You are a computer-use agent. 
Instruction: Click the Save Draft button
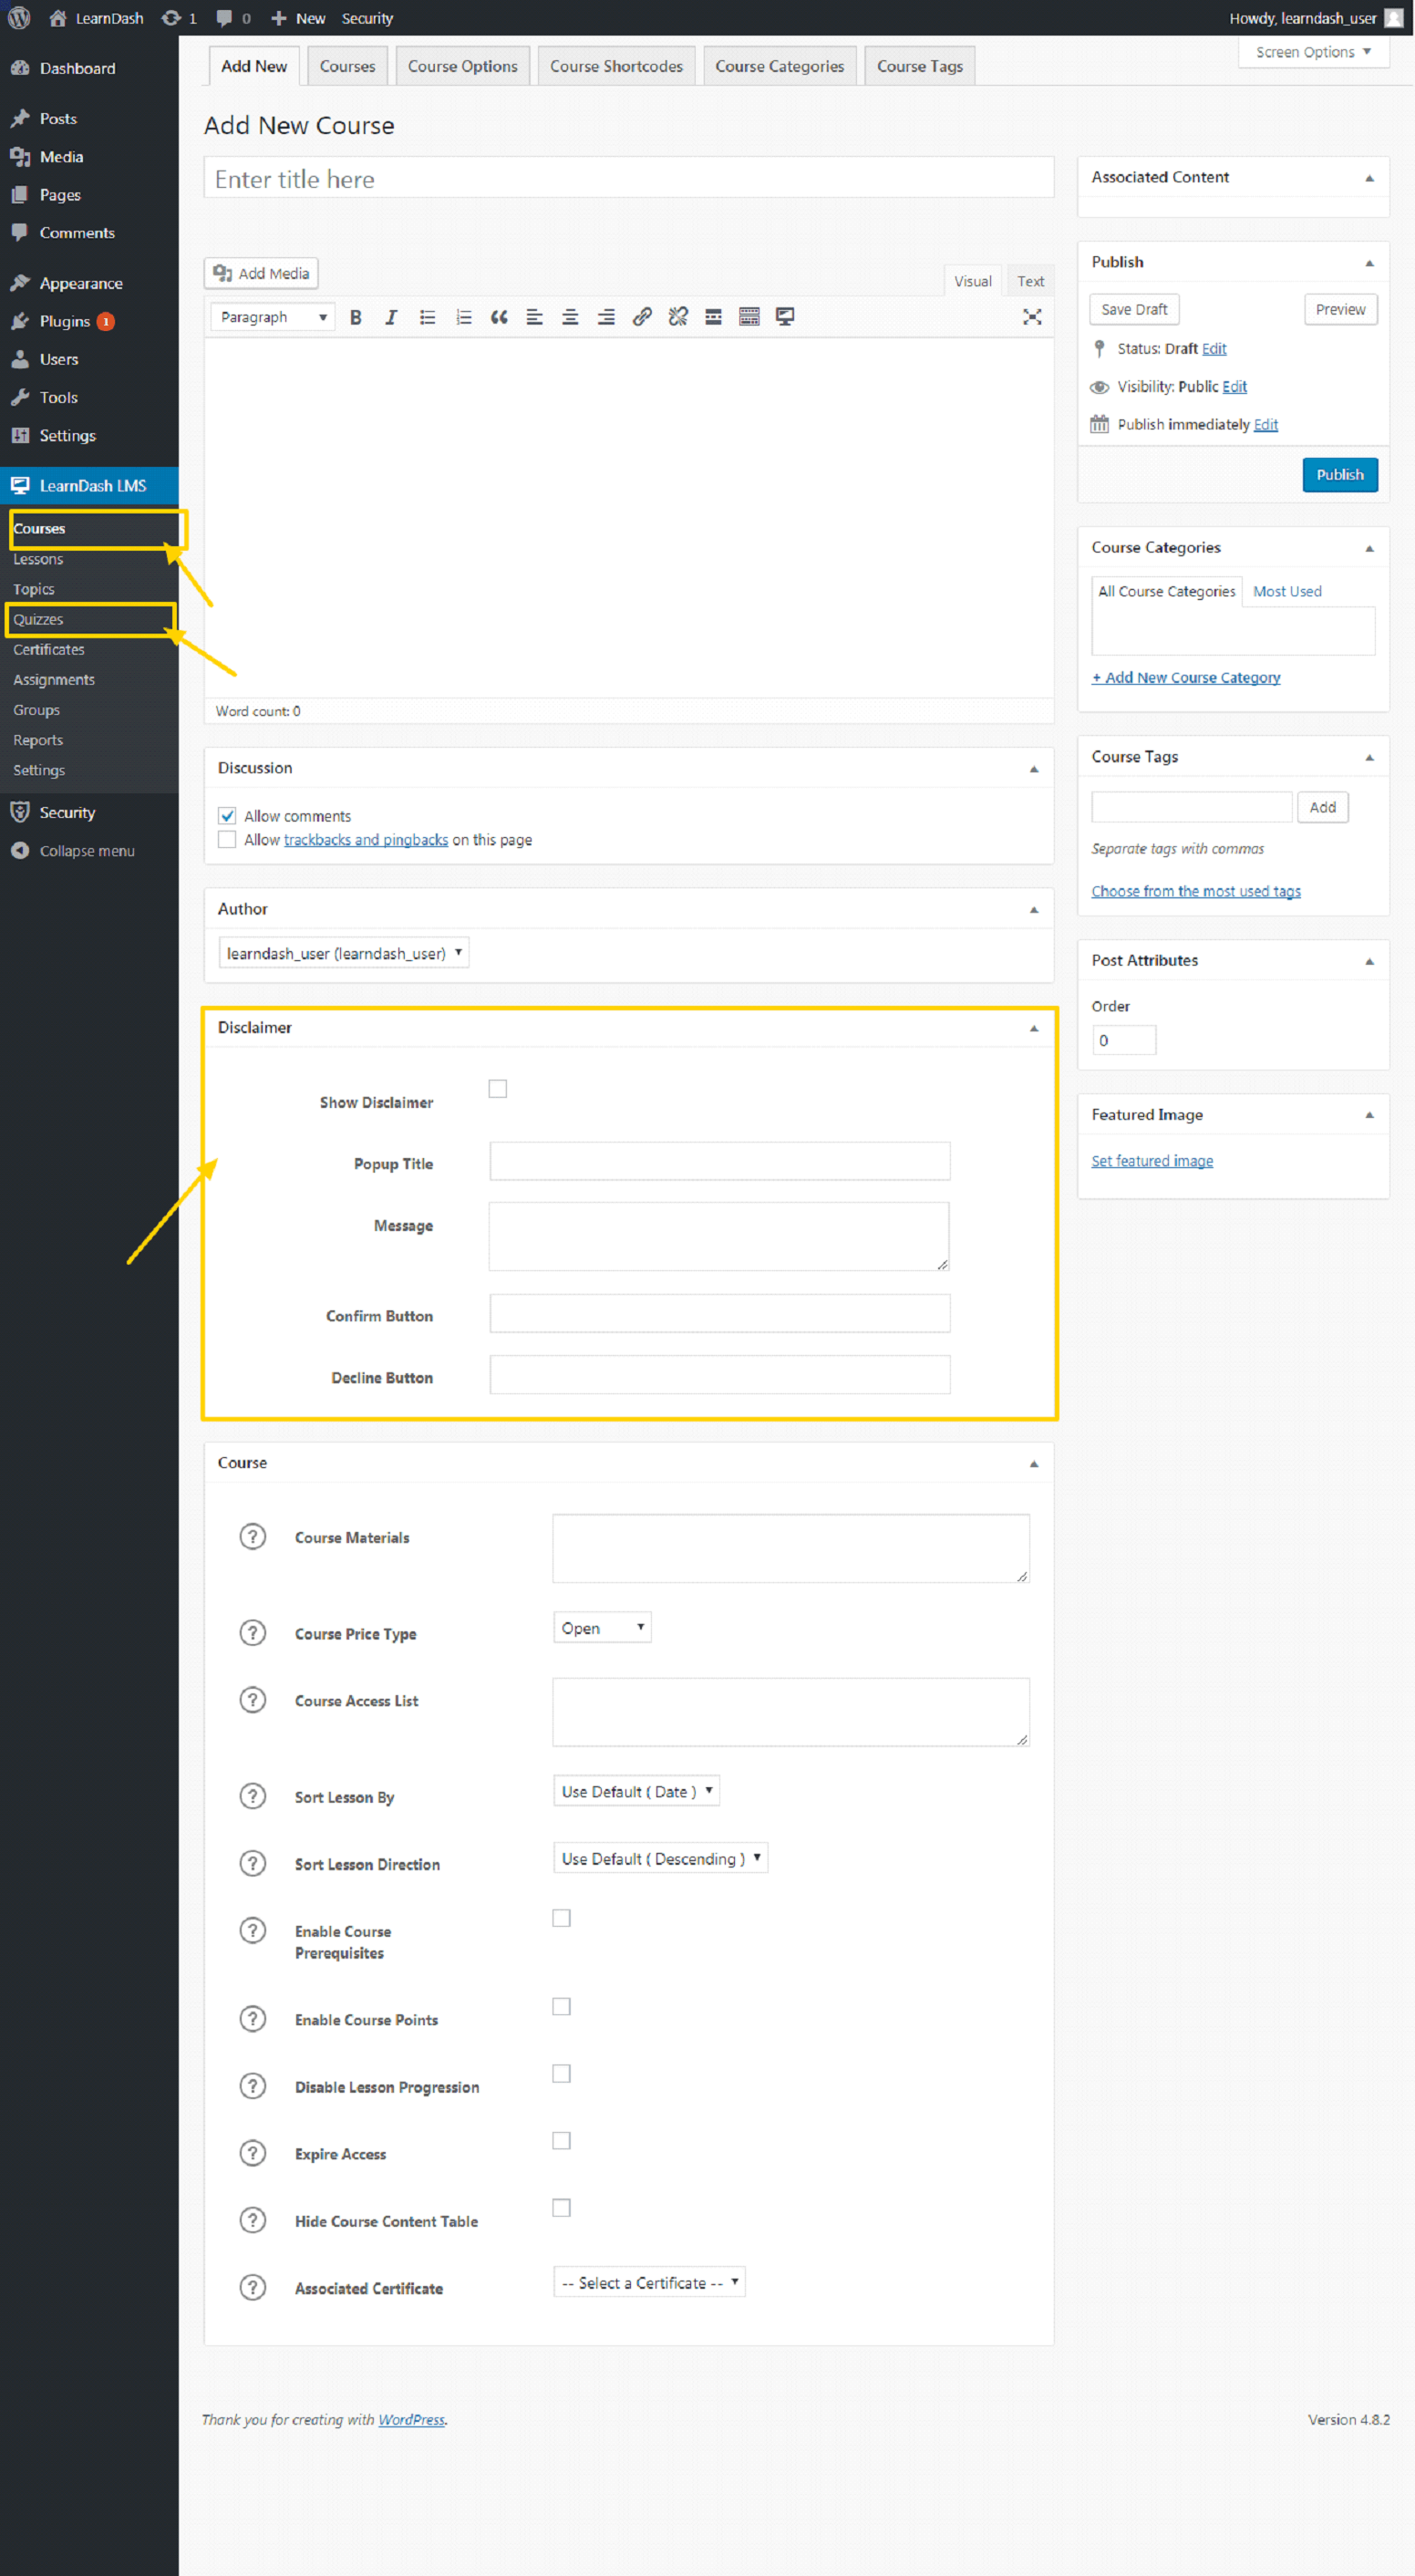tap(1134, 309)
